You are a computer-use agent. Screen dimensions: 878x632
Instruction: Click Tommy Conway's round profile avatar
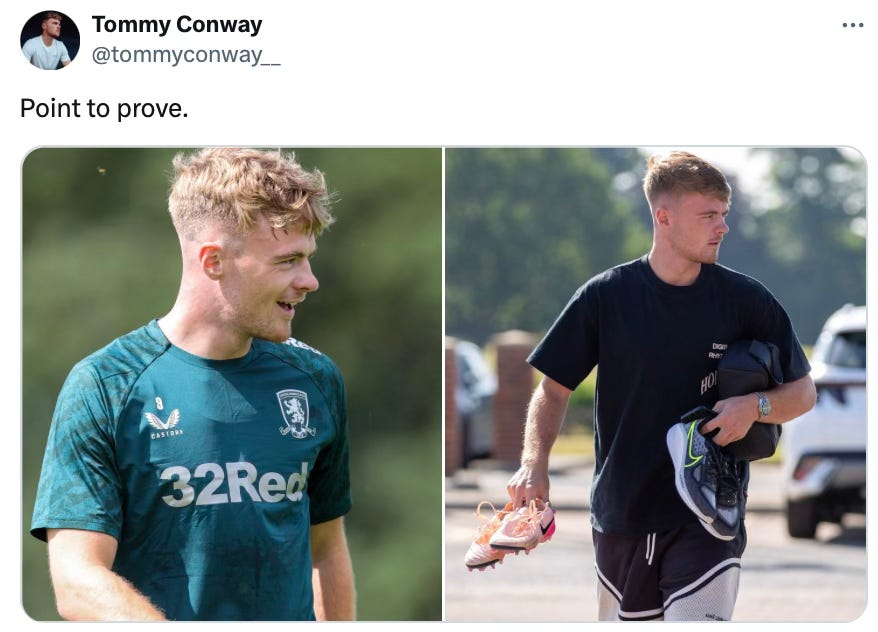(50, 40)
